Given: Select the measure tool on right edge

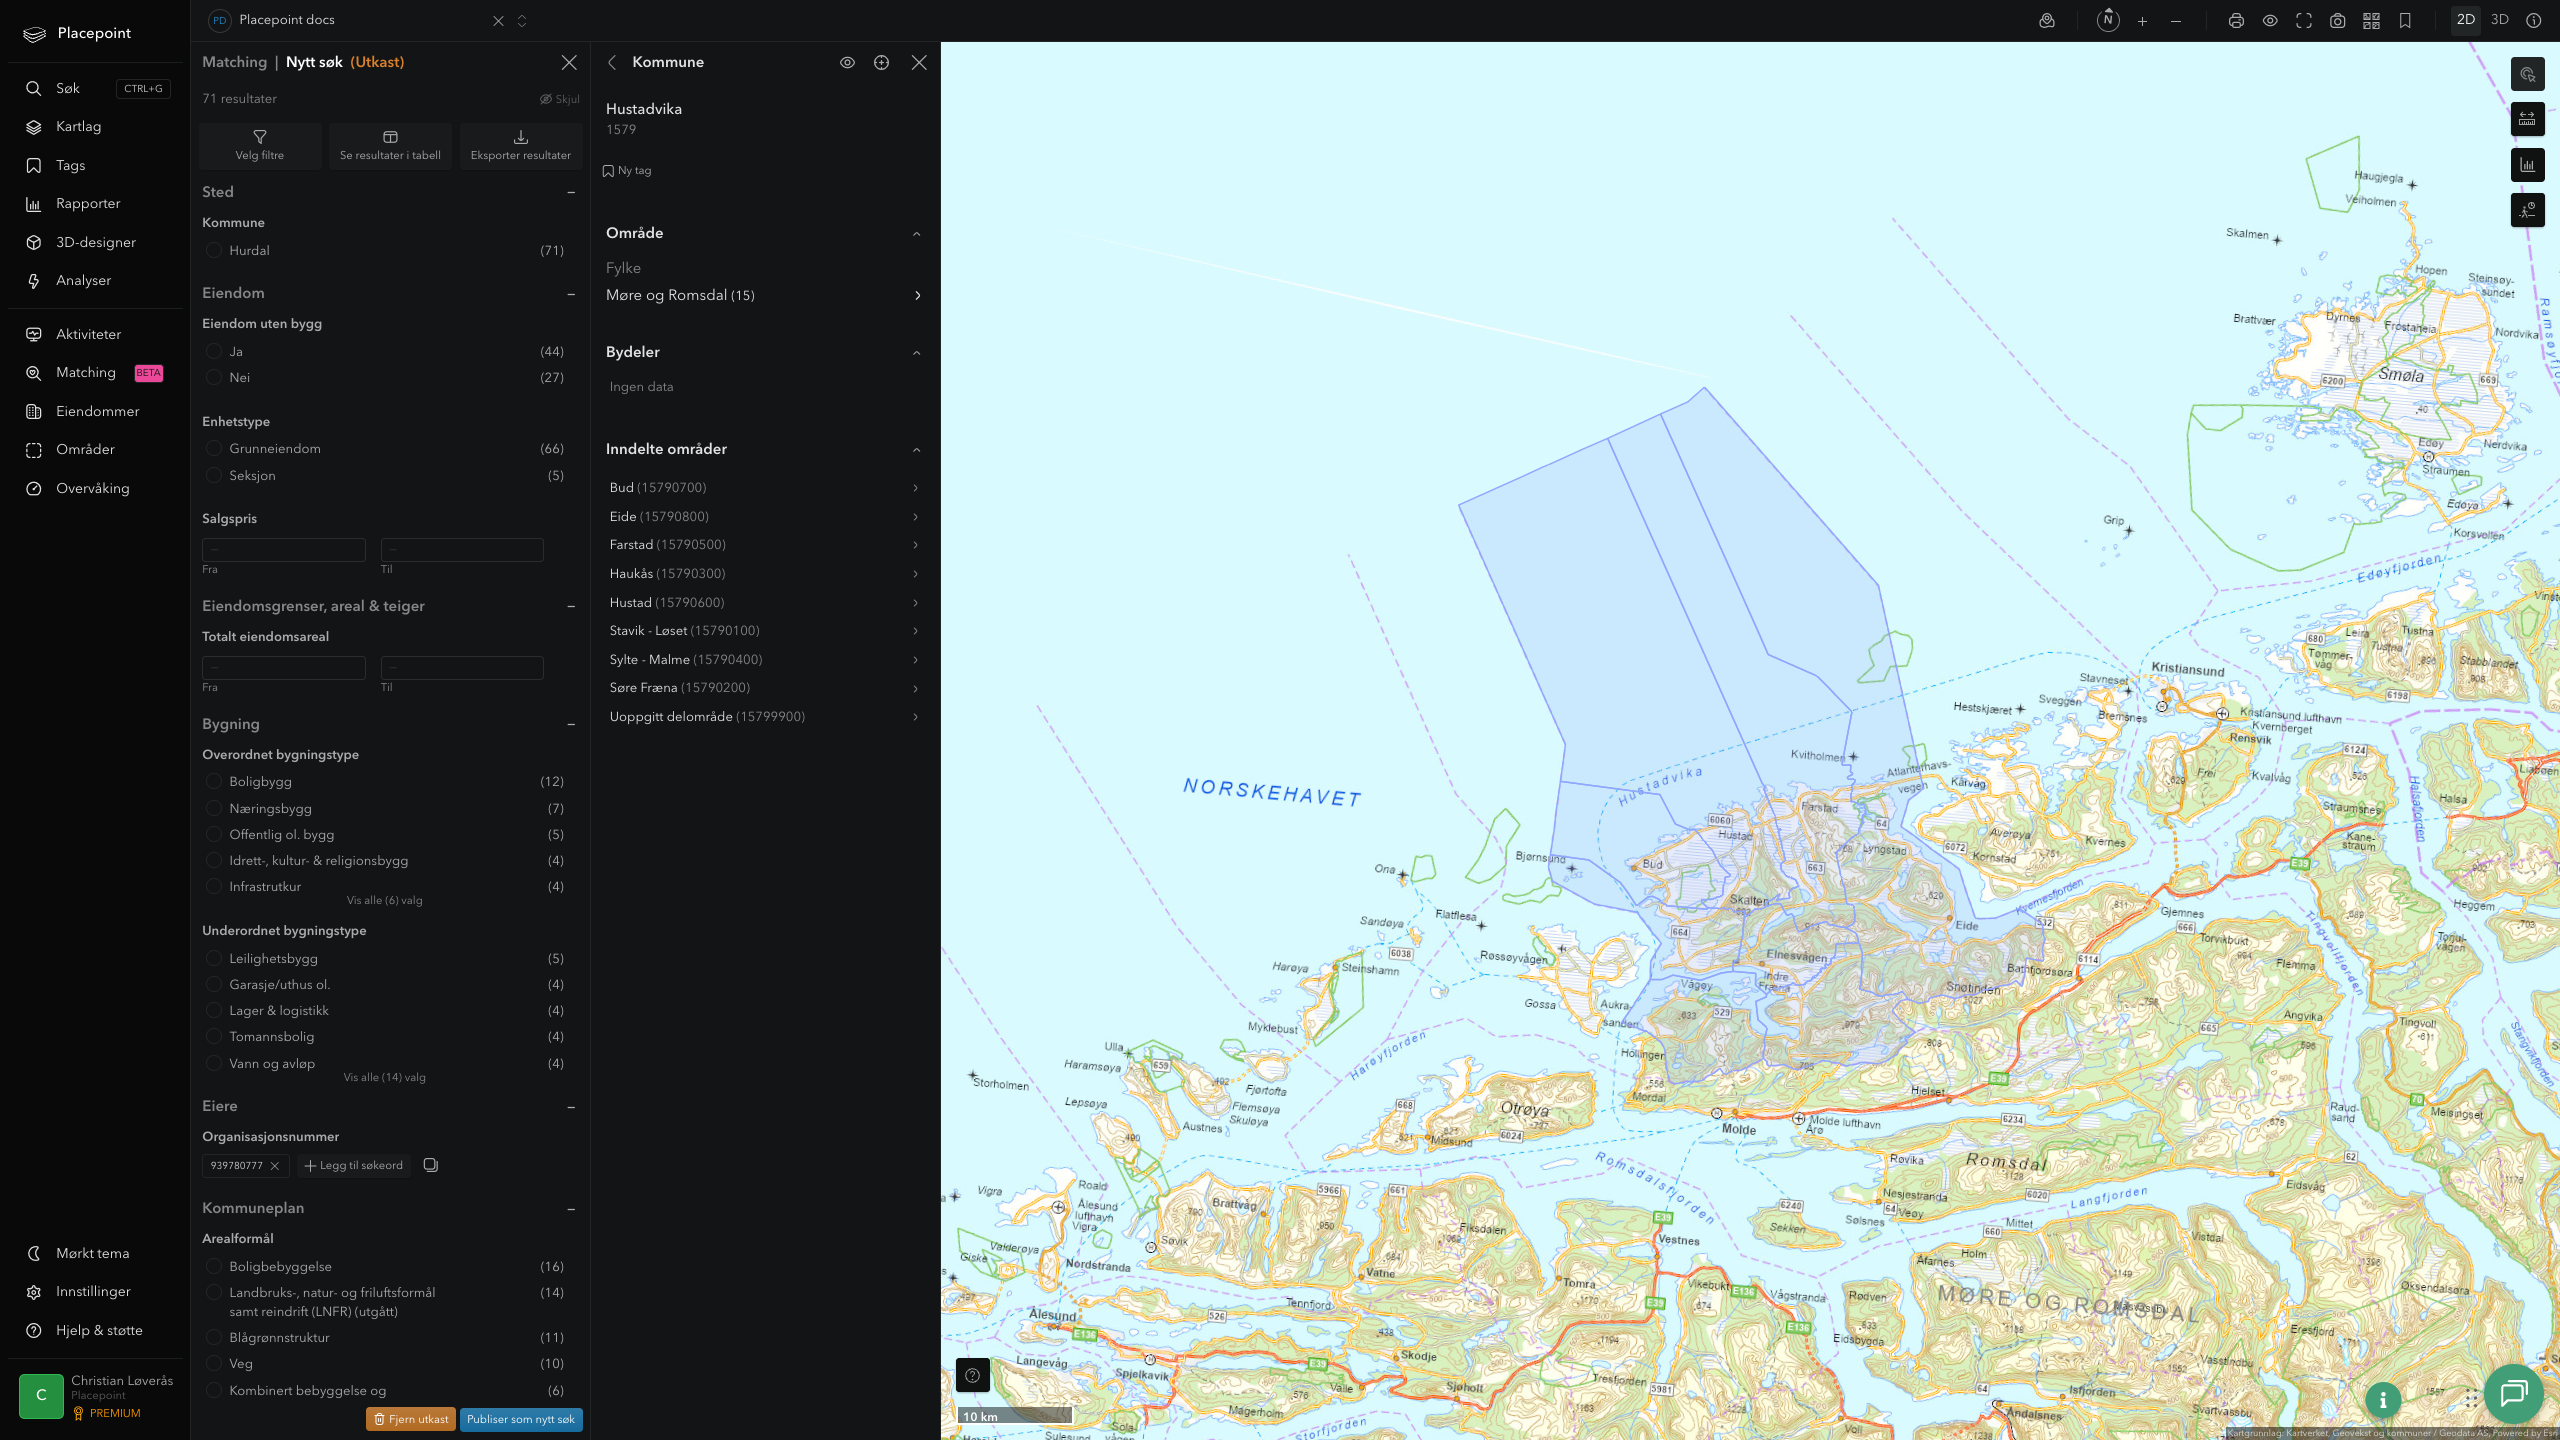Looking at the screenshot, I should tap(2527, 119).
